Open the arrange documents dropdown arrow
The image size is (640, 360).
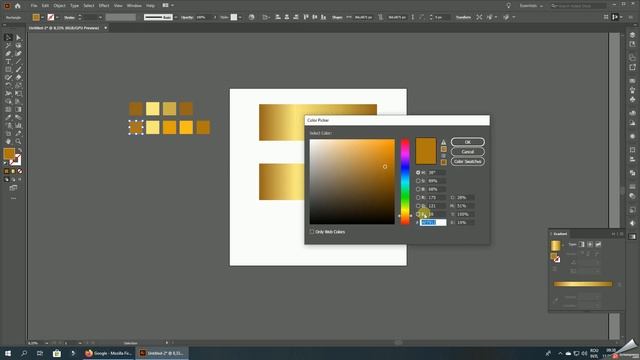tap(173, 6)
